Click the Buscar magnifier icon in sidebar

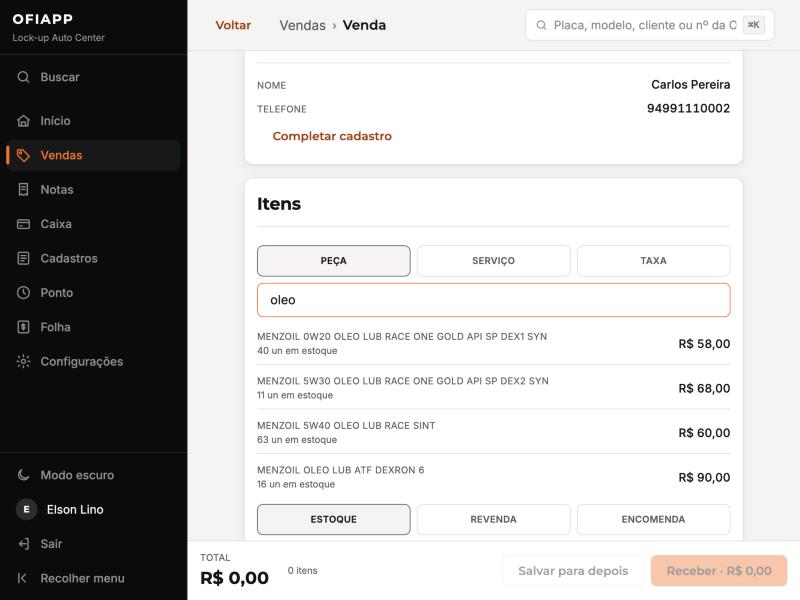click(x=23, y=77)
